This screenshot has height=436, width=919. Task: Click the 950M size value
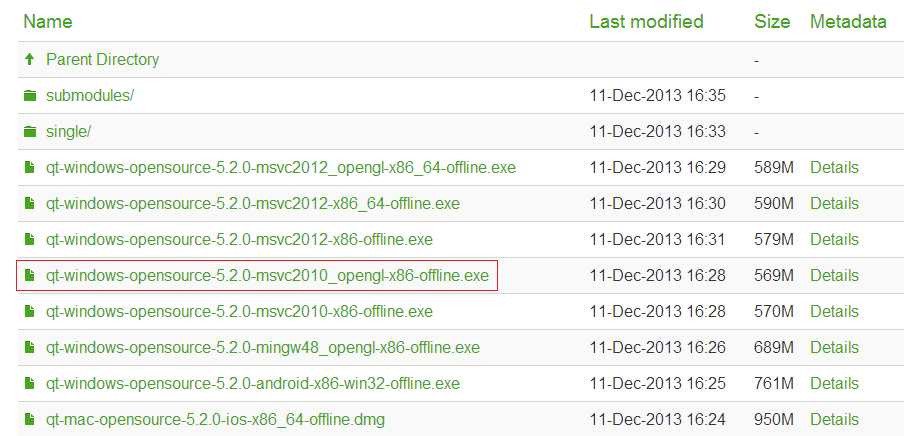774,420
